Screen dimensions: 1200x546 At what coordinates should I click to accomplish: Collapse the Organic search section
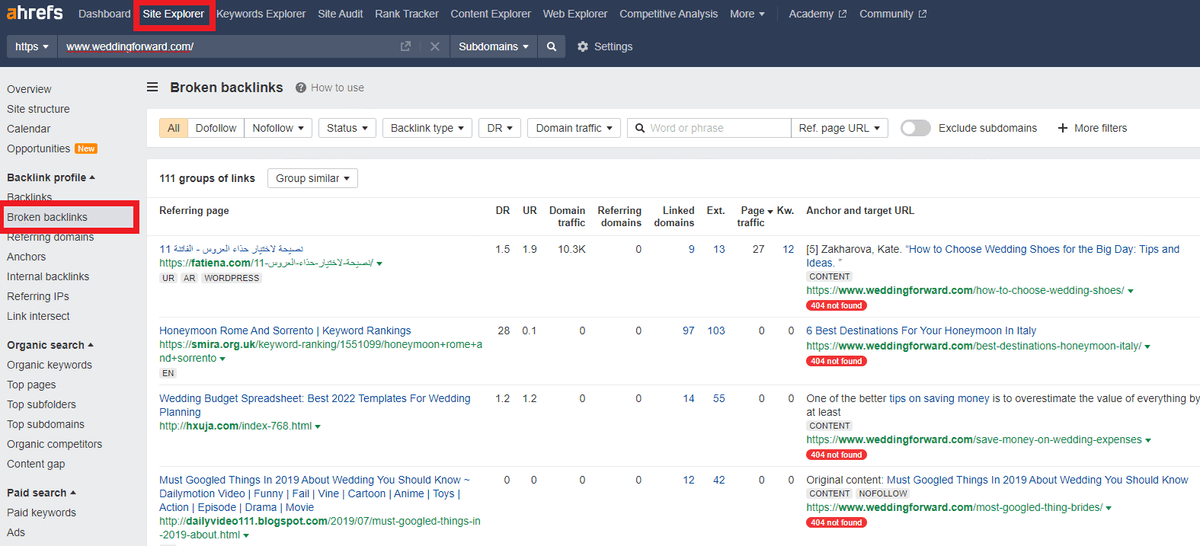click(x=51, y=345)
